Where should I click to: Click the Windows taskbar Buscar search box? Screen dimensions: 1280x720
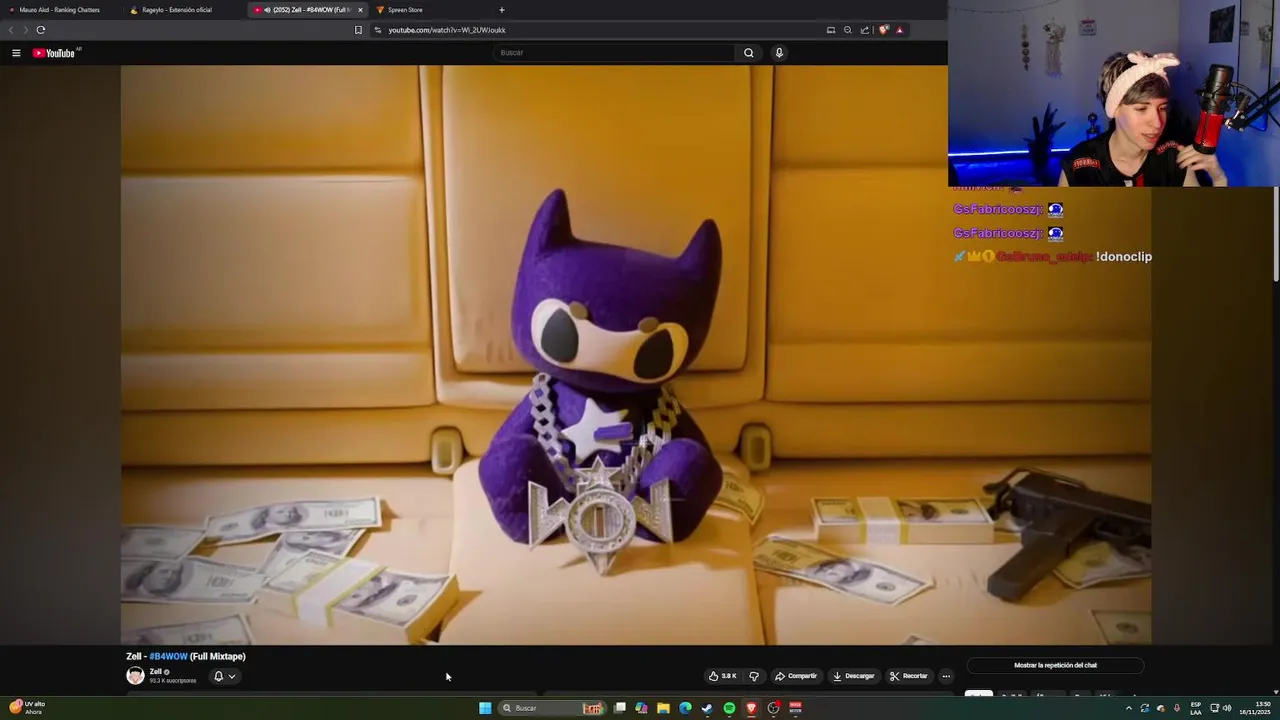(553, 708)
